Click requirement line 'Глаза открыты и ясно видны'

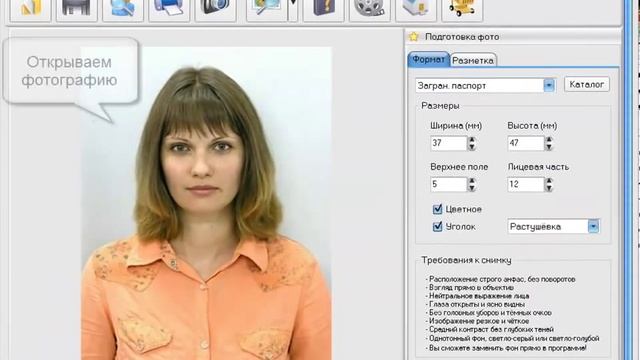pyautogui.click(x=476, y=304)
